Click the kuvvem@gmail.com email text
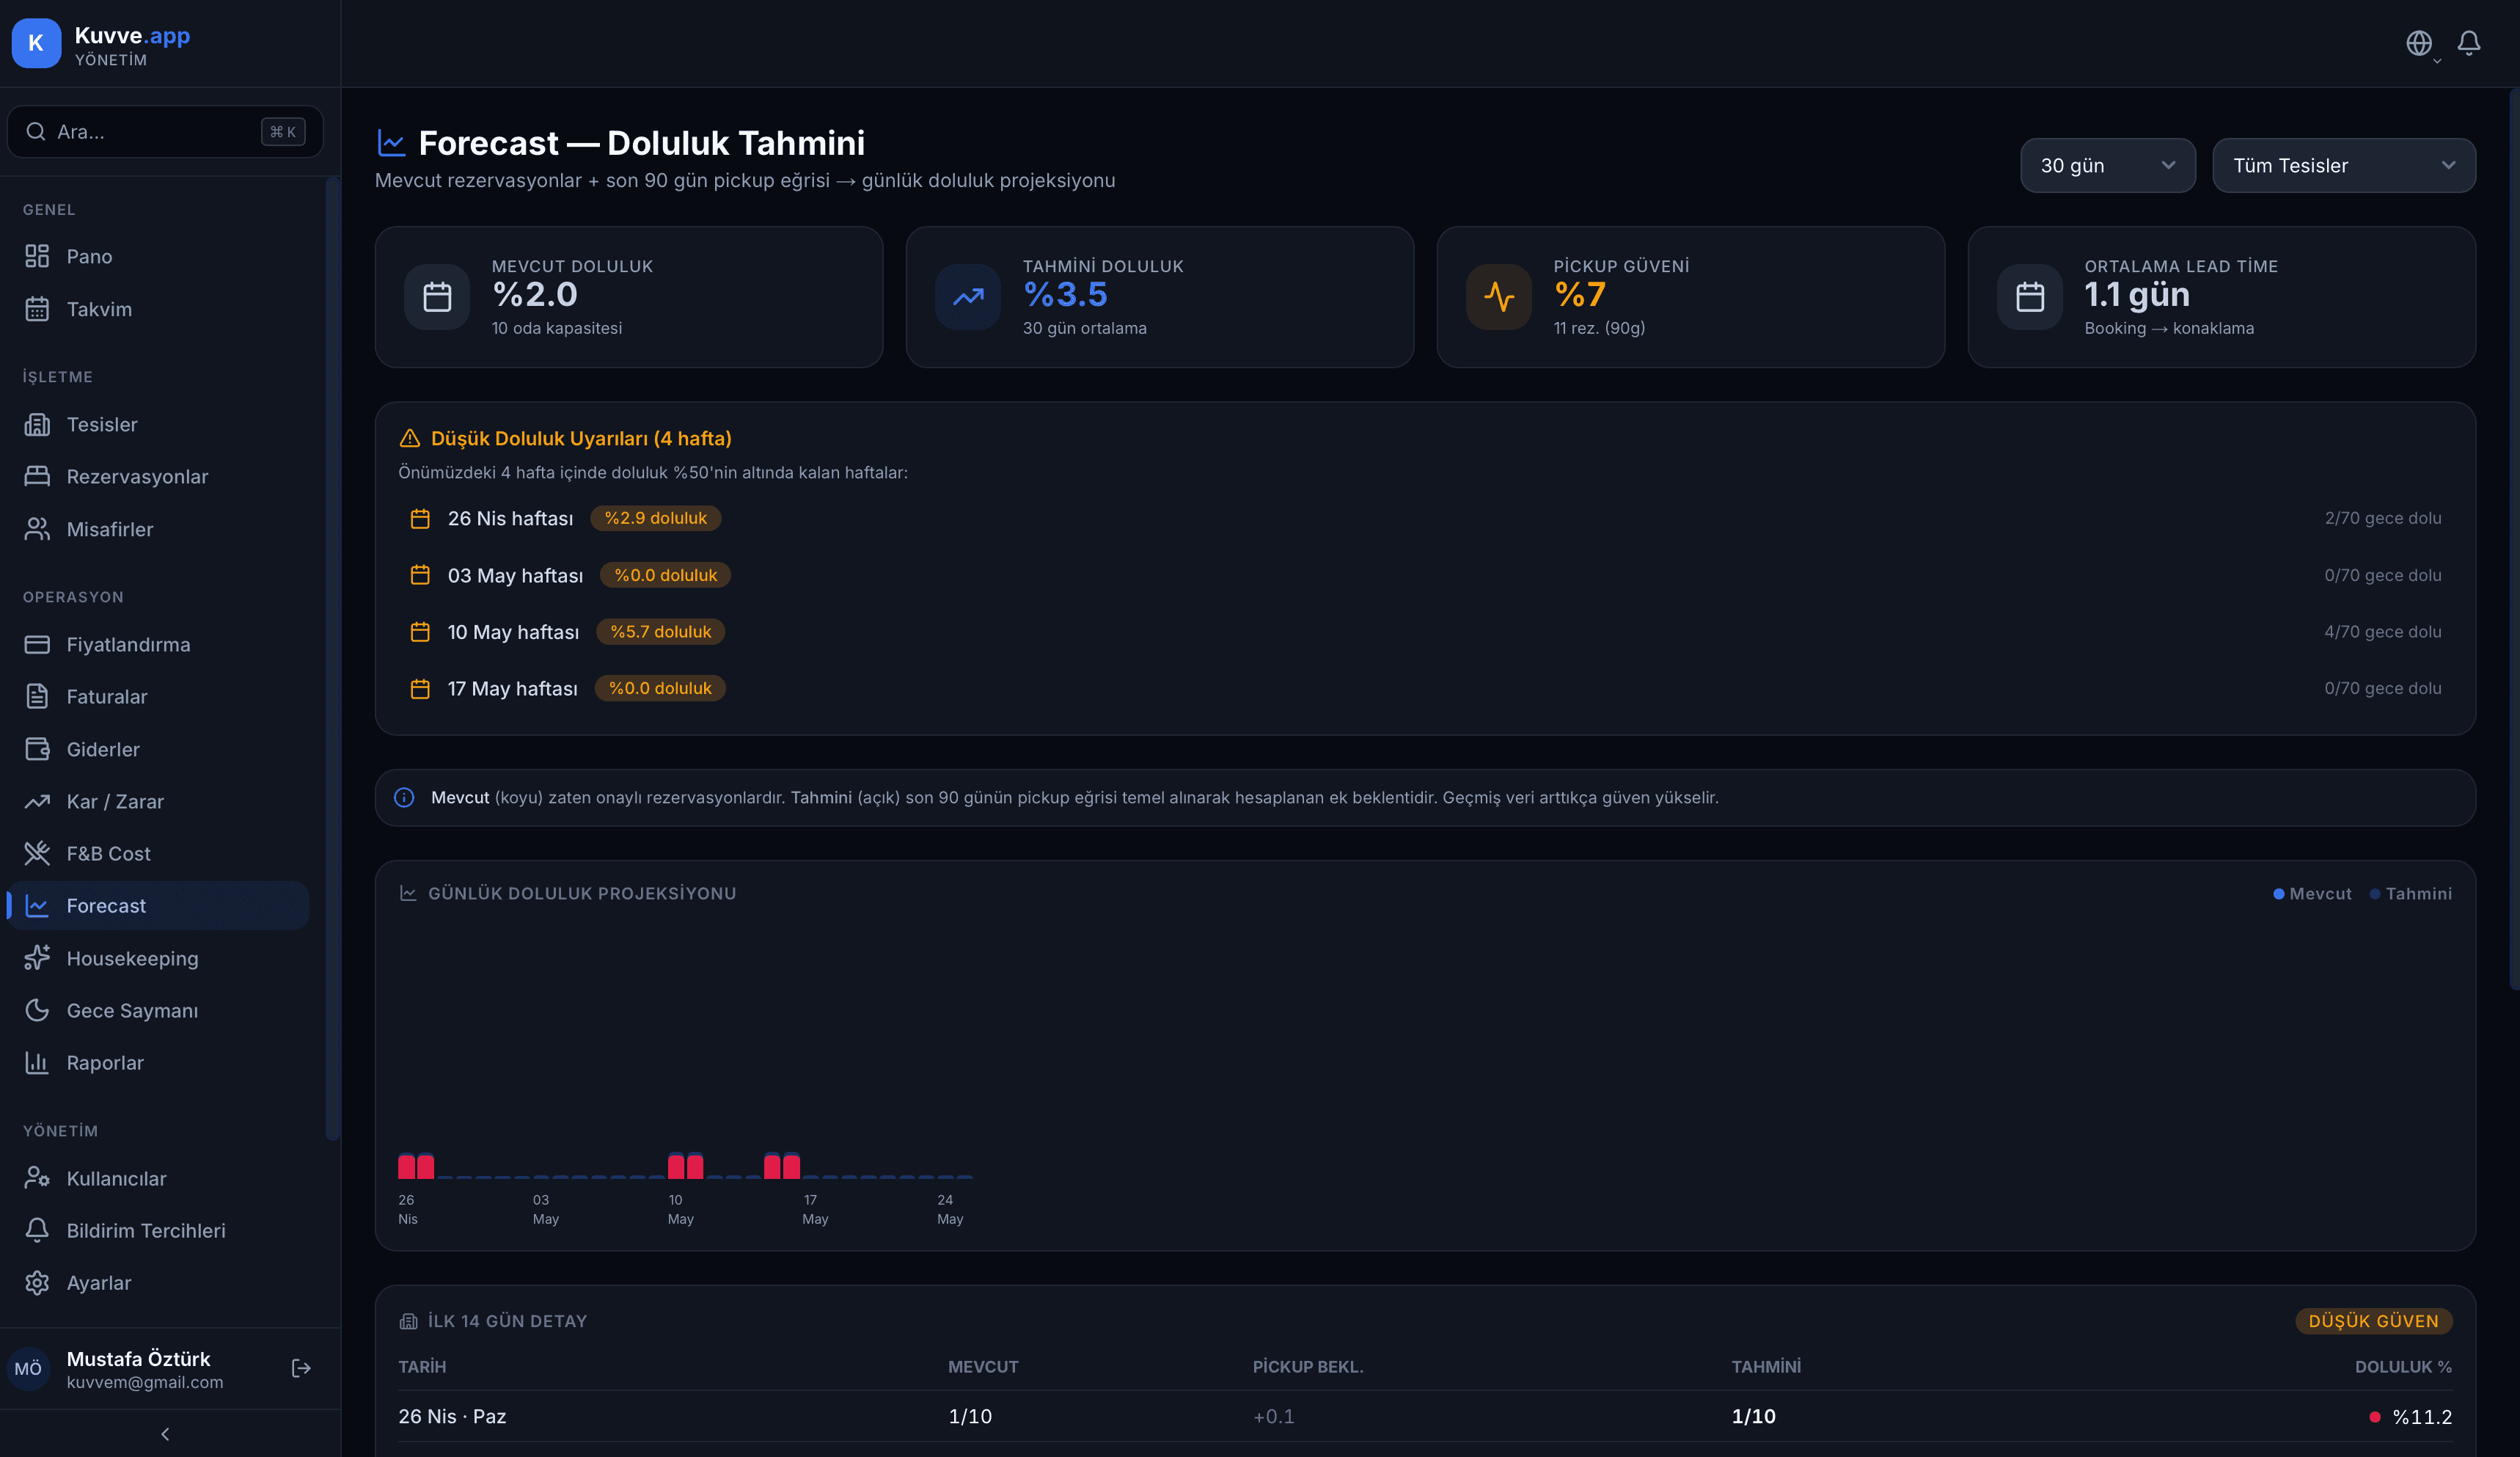Viewport: 2520px width, 1457px height. [x=145, y=1383]
